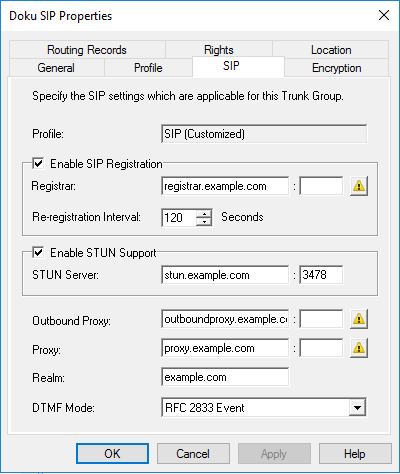Select the General tab

56,68
